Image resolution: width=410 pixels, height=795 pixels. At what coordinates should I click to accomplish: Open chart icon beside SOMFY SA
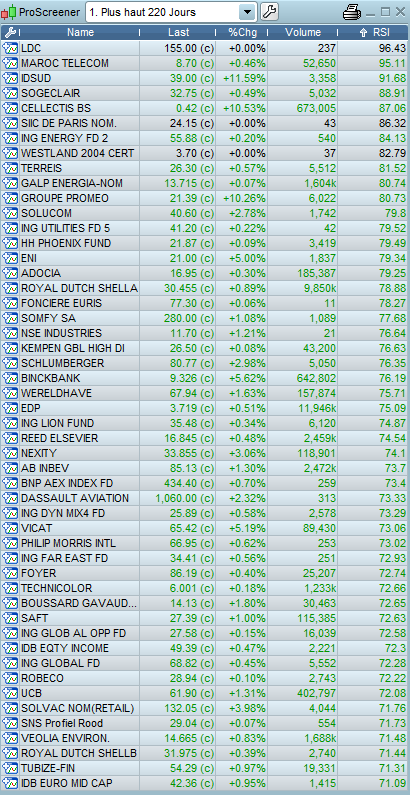tap(10, 318)
